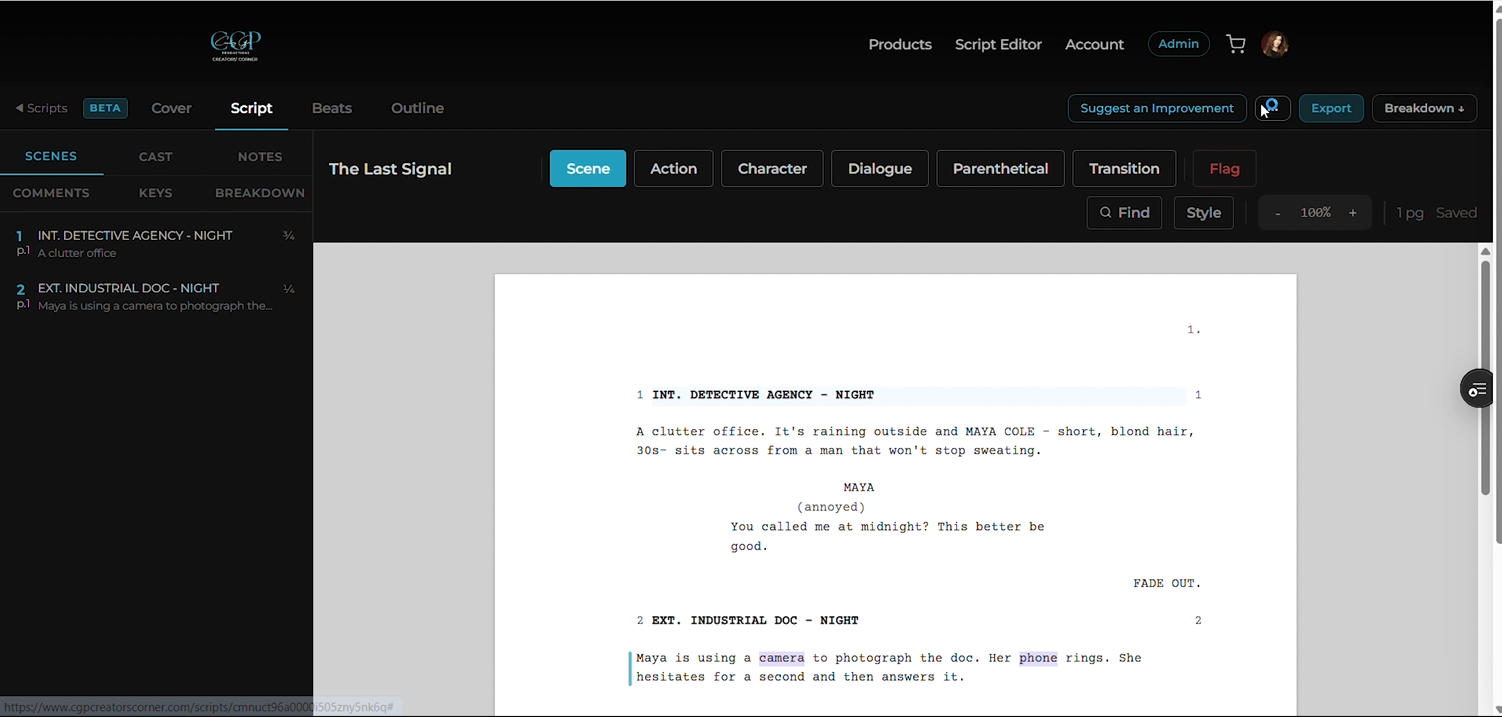Increase zoom with the plus control

point(1352,212)
